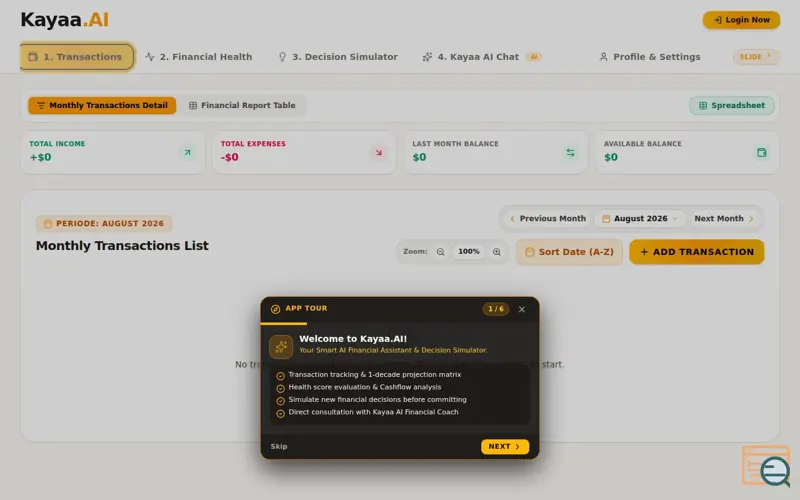The width and height of the screenshot is (800, 500).
Task: Click ADD TRANSACTION button
Action: click(696, 252)
